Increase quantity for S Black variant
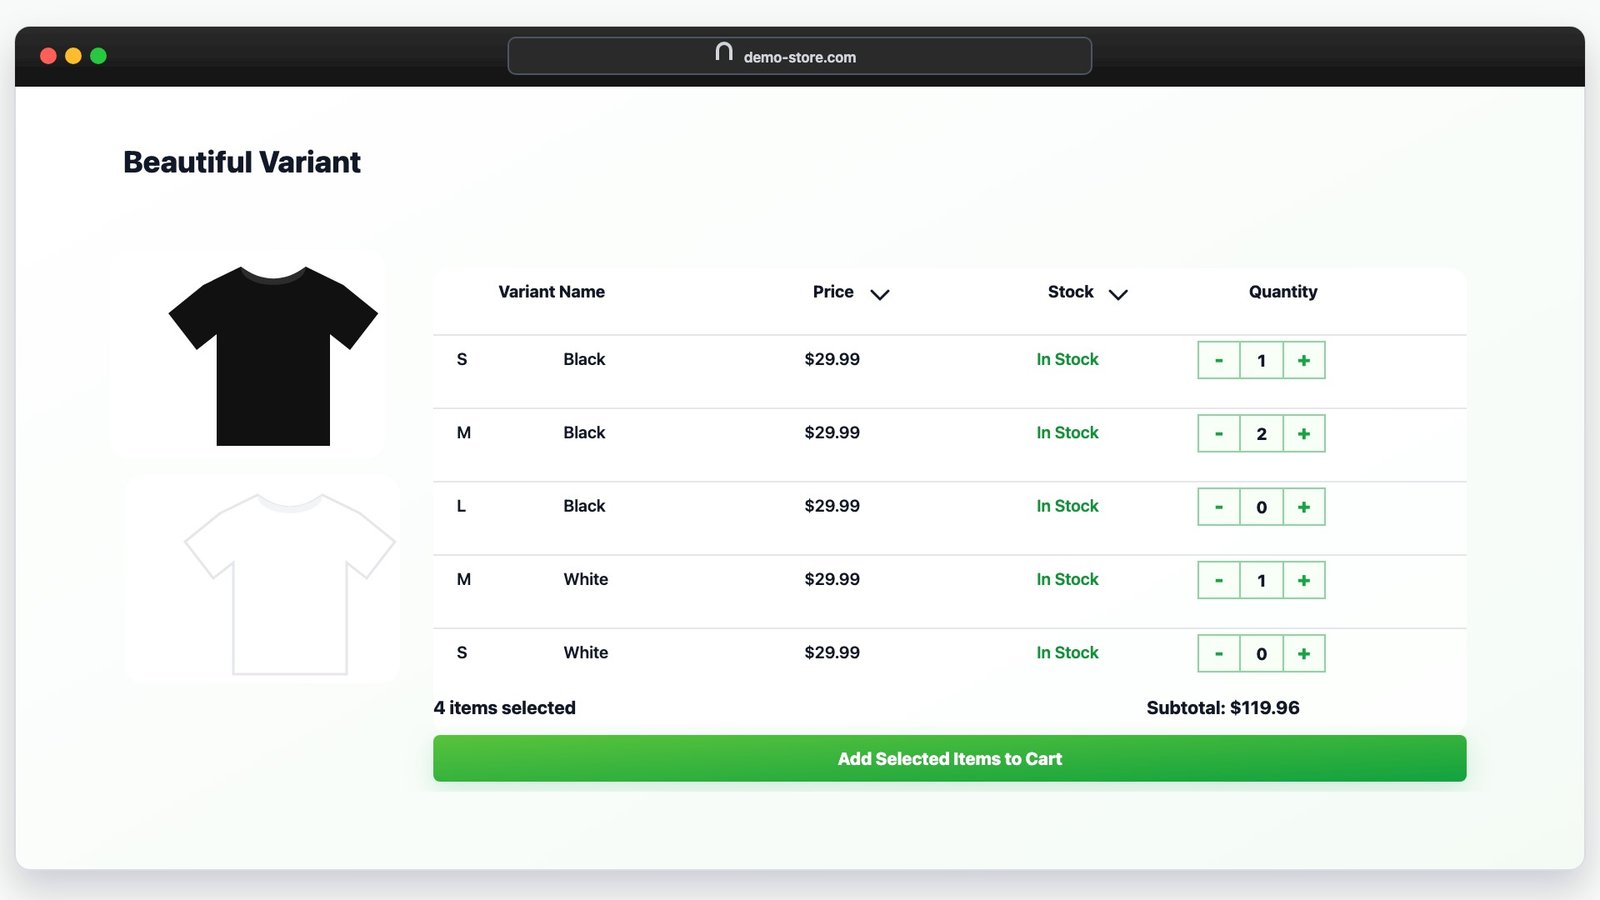Viewport: 1600px width, 900px height. (x=1304, y=360)
